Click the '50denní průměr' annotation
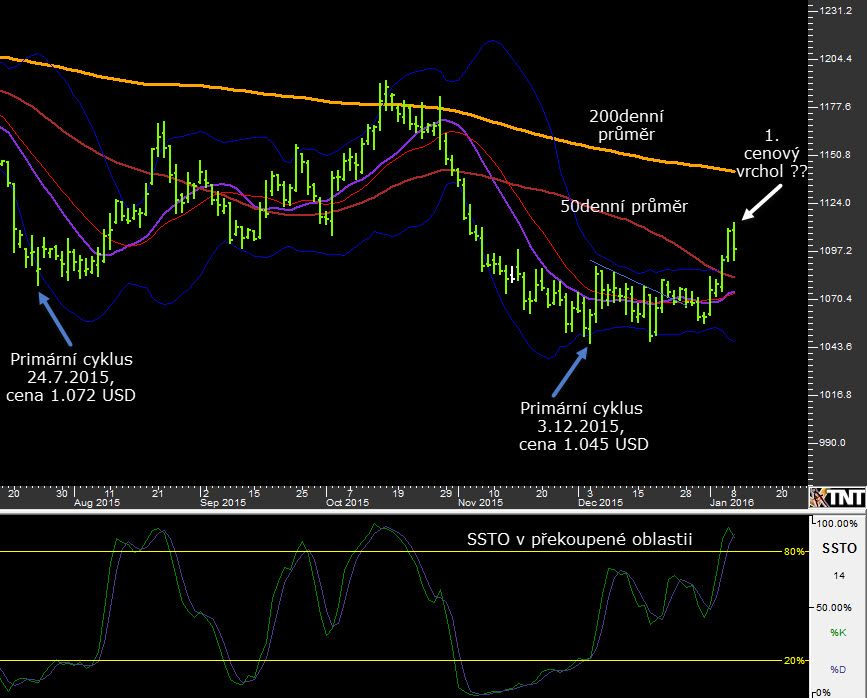 pos(624,206)
